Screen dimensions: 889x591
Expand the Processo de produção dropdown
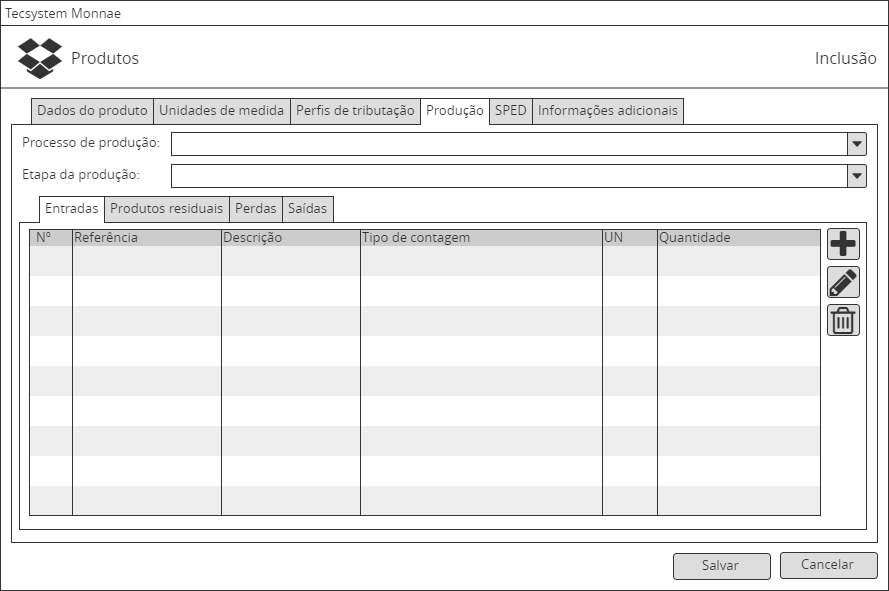tap(857, 144)
